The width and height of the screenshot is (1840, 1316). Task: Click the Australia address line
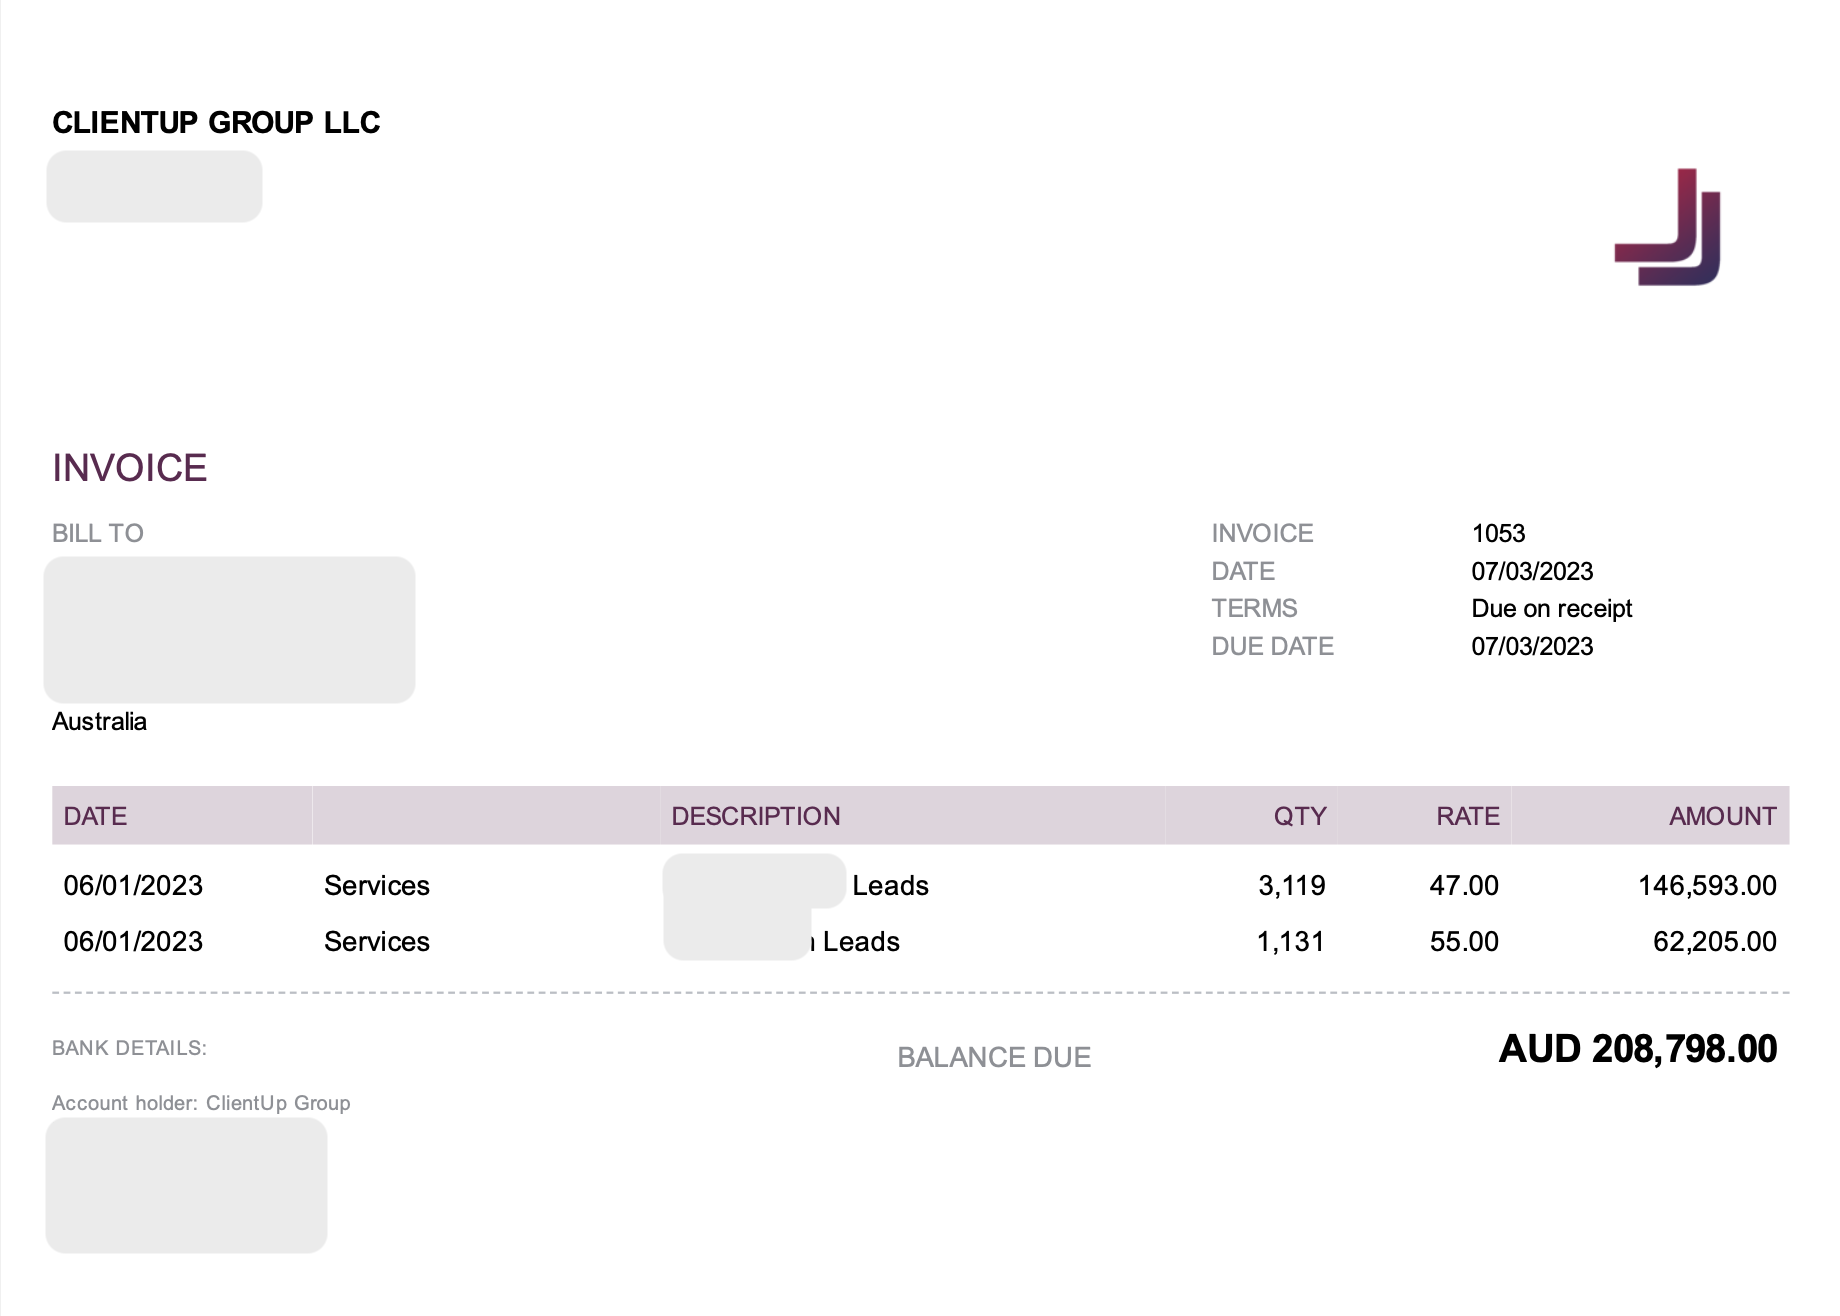point(99,721)
